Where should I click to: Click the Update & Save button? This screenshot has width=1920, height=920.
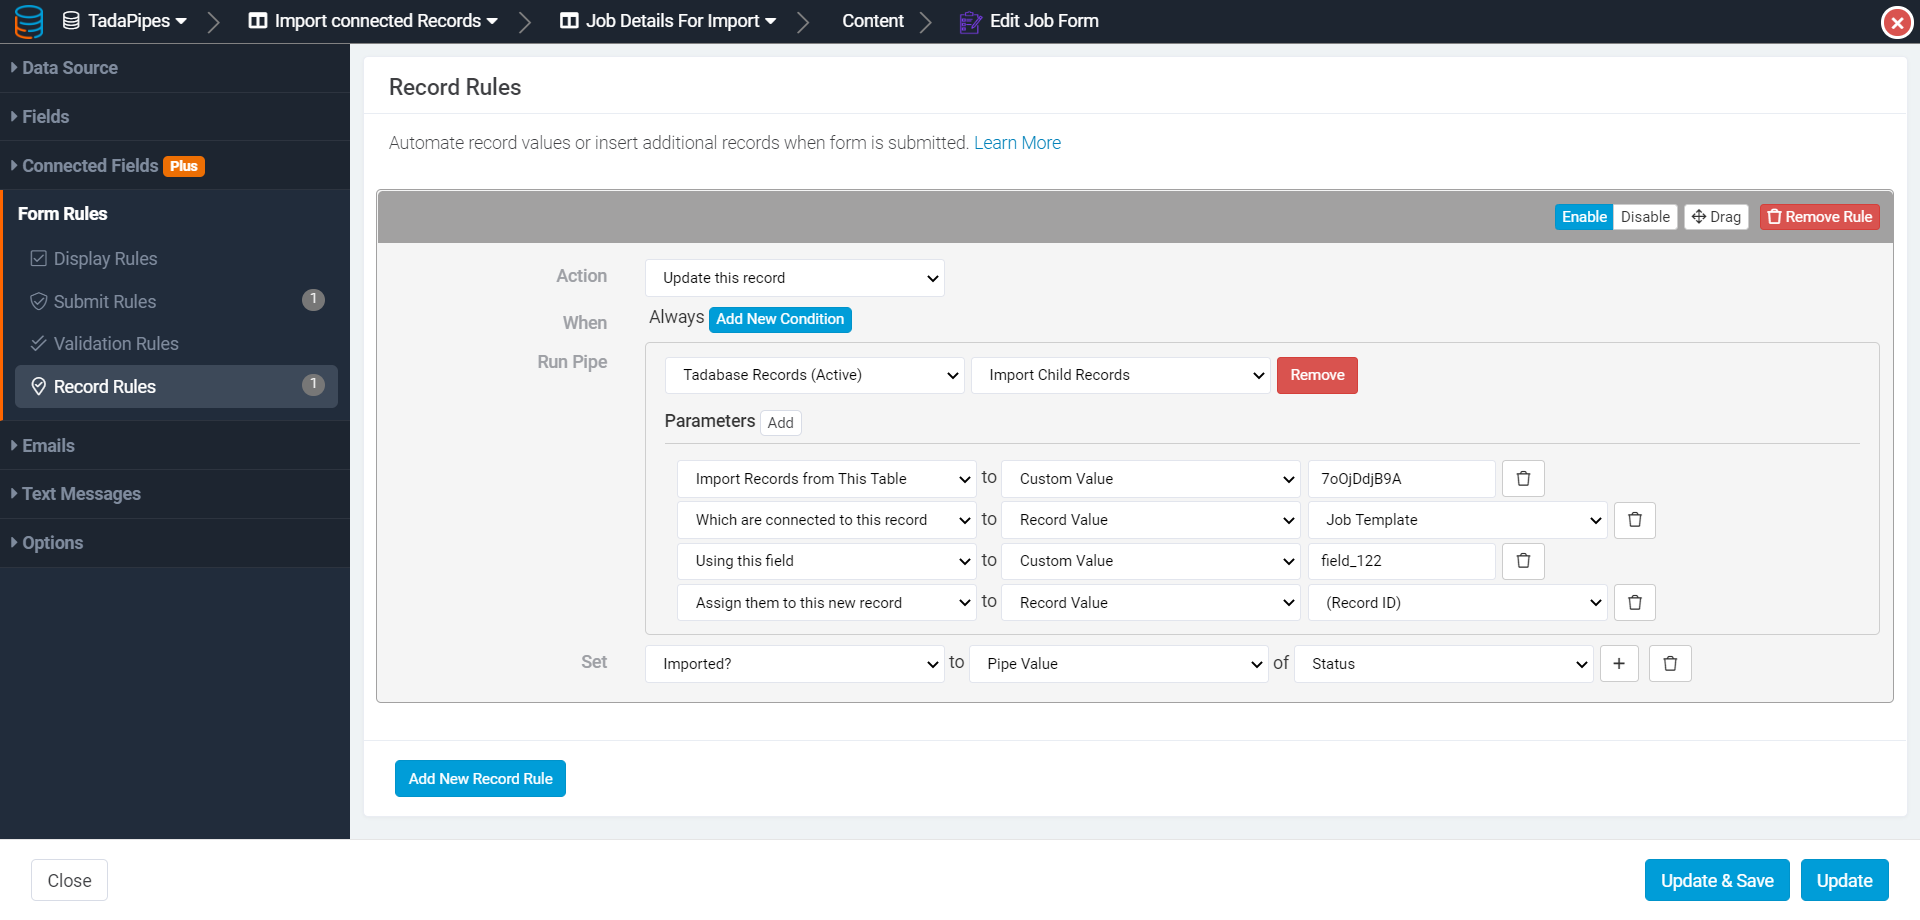[x=1717, y=880]
